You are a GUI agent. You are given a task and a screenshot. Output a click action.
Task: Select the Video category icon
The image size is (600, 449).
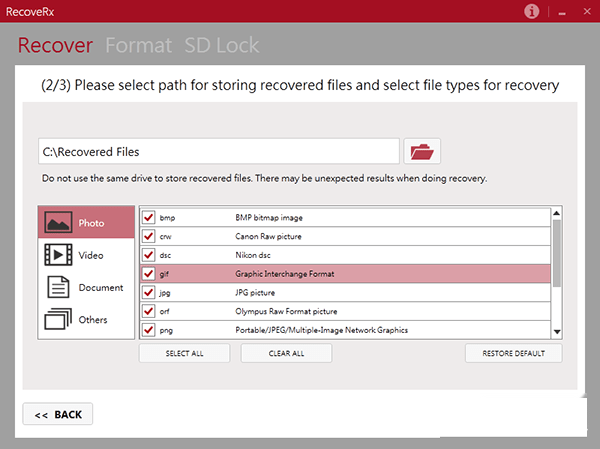[x=59, y=255]
